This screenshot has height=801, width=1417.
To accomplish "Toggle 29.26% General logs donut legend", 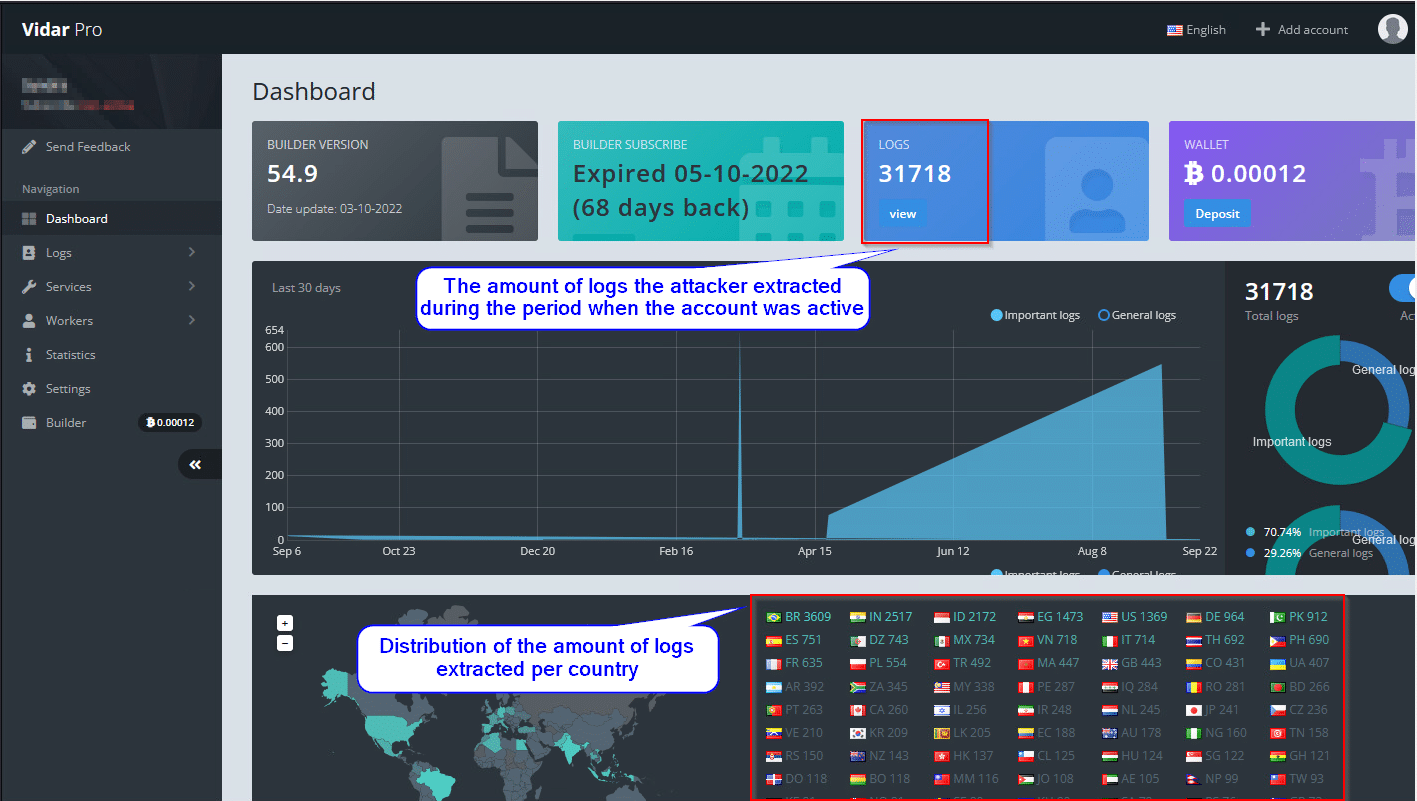I will 1309,553.
